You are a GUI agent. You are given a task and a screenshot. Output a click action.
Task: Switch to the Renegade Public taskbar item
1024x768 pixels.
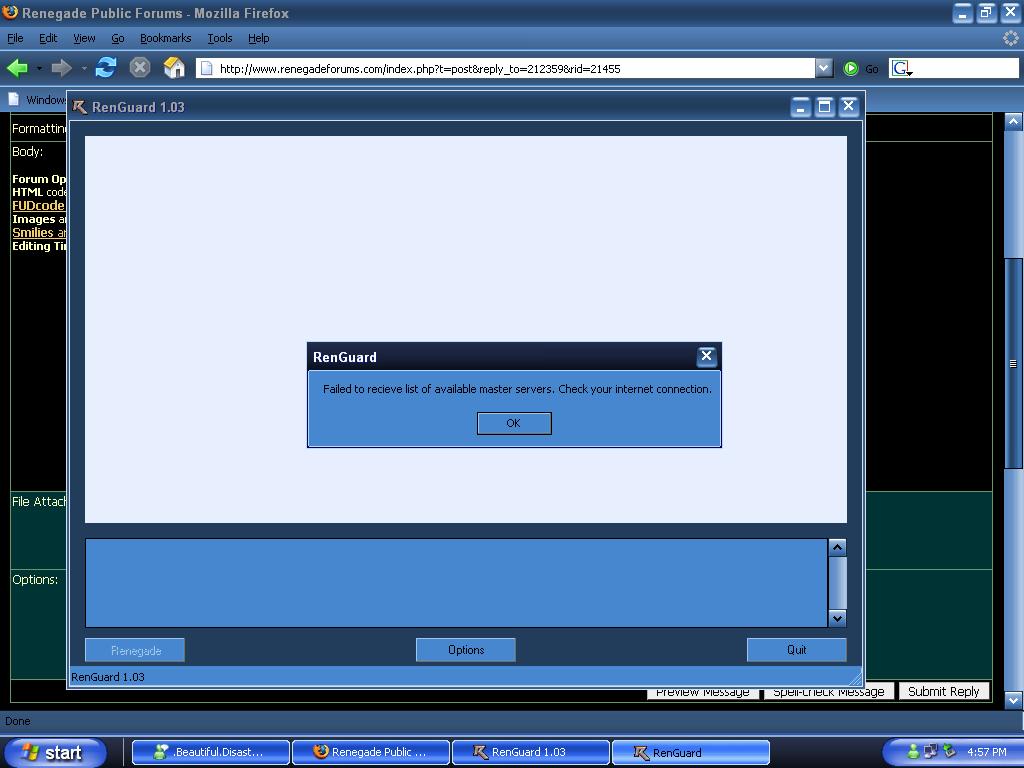point(370,752)
